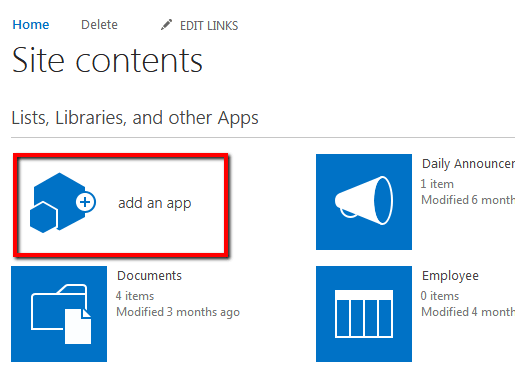Click the Delete navigation link
The image size is (515, 366).
(99, 25)
